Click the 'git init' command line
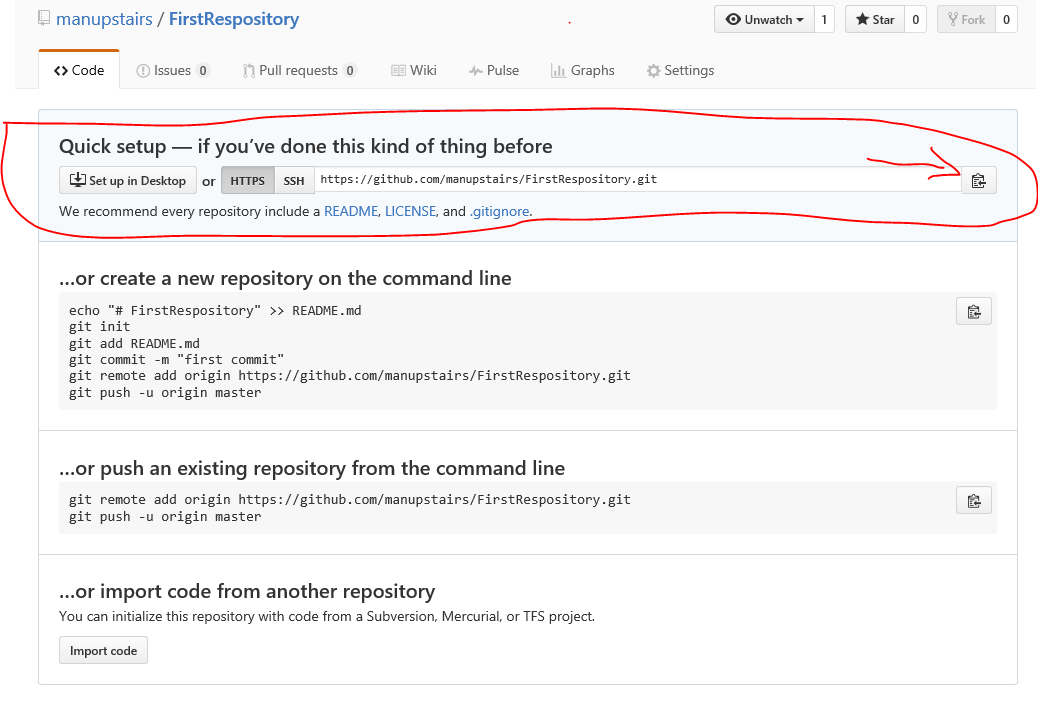 click(x=99, y=326)
